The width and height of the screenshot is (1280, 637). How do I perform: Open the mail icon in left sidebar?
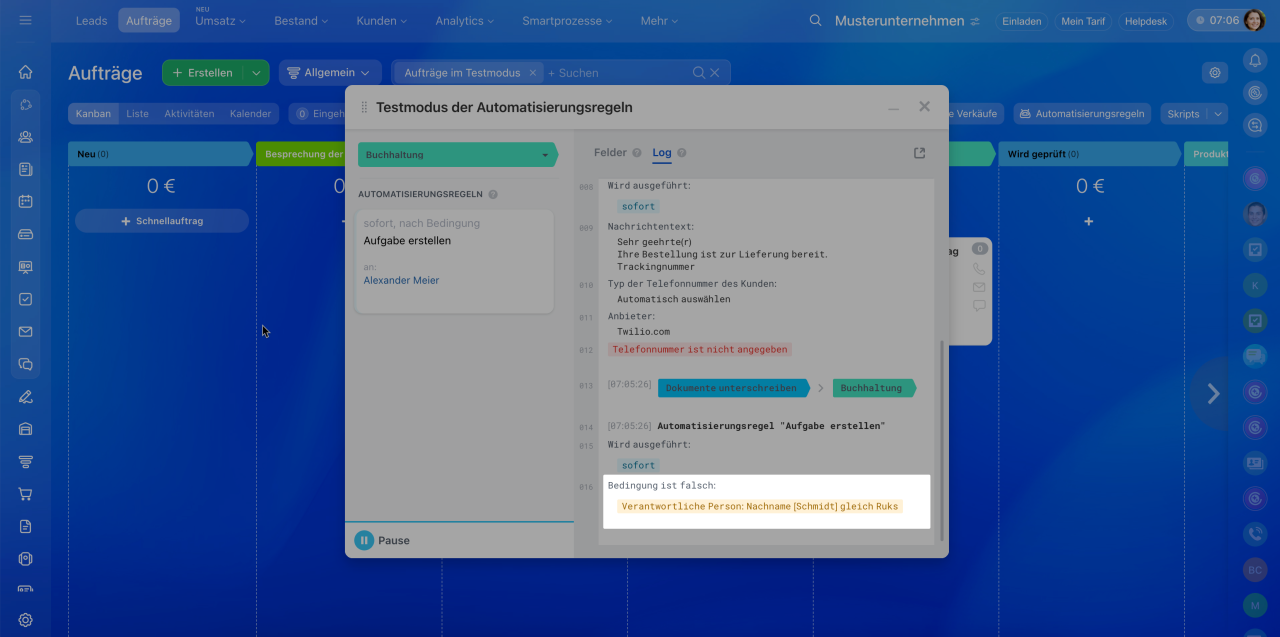click(26, 332)
